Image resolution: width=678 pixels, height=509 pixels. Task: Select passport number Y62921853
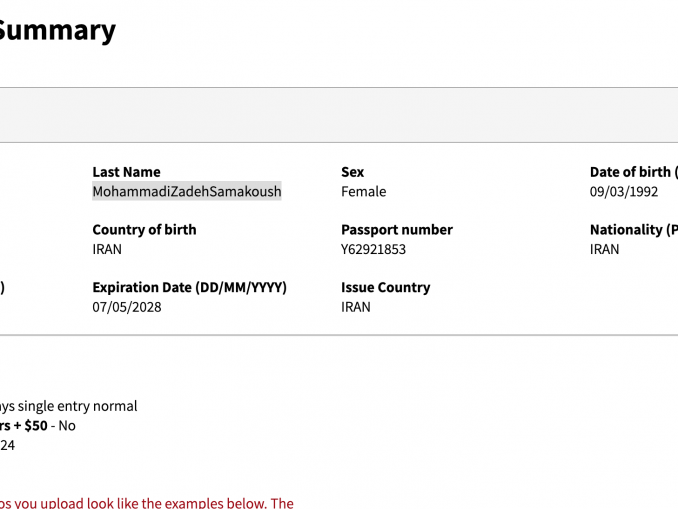[373, 249]
